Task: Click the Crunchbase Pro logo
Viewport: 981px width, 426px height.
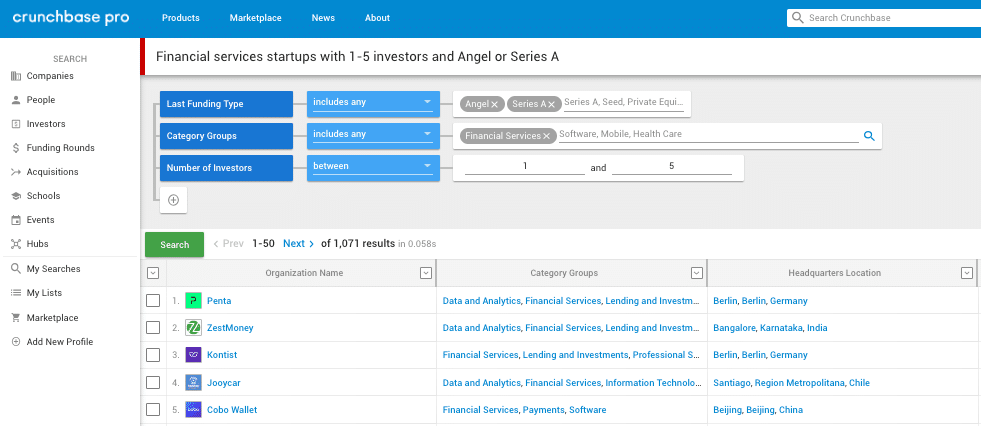Action: [71, 18]
